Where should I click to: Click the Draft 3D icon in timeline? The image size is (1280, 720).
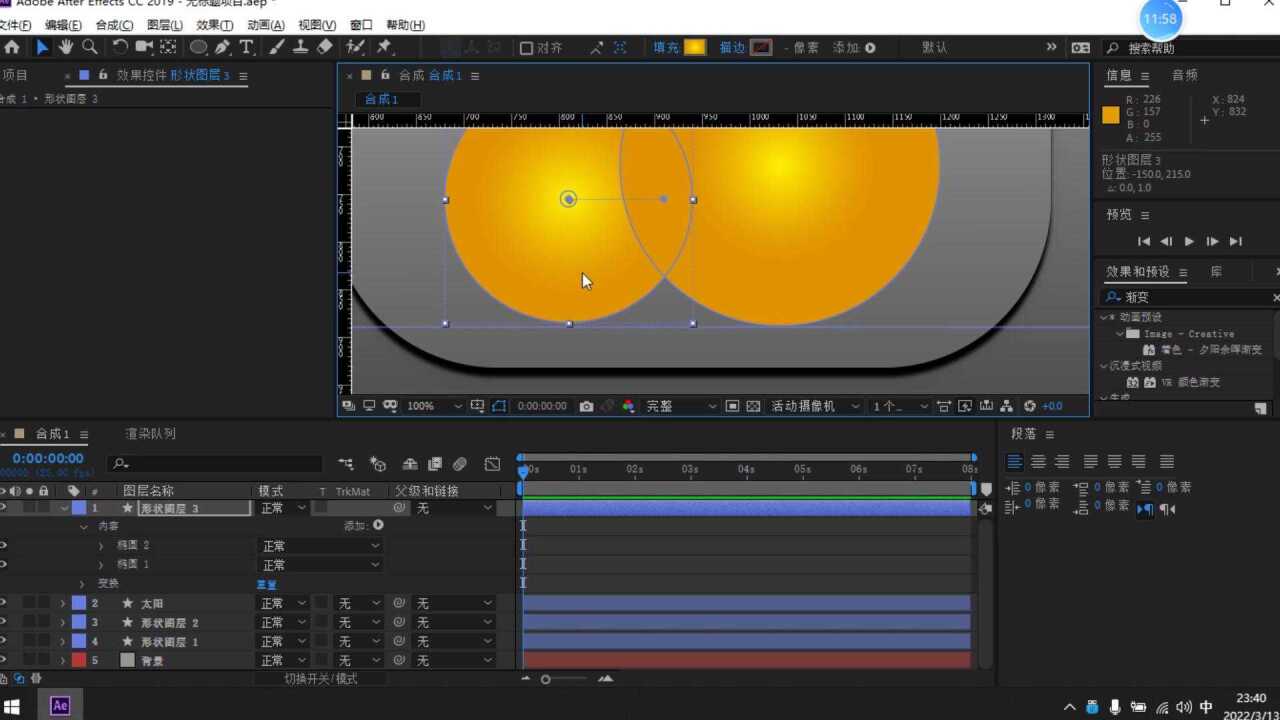click(378, 464)
